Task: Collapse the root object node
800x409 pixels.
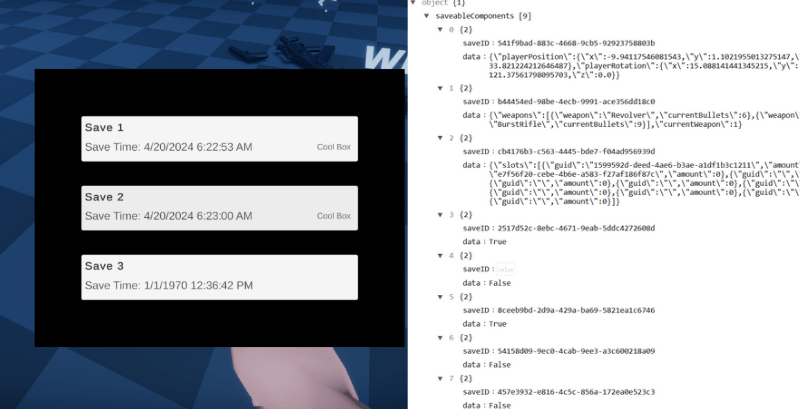Action: tap(412, 4)
